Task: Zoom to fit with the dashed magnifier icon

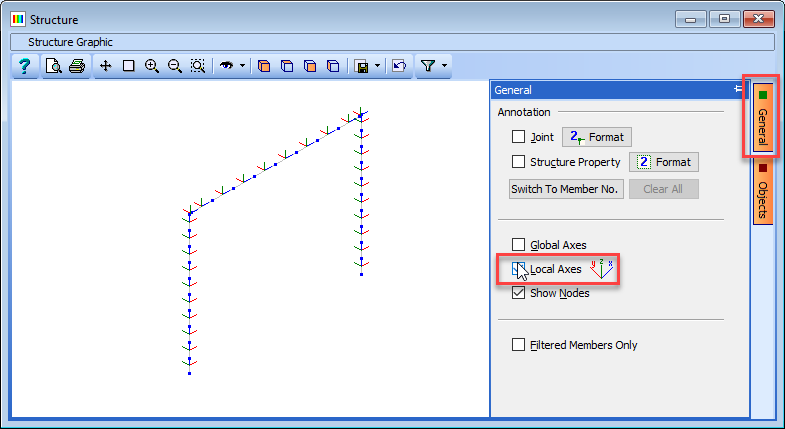Action: [x=198, y=66]
